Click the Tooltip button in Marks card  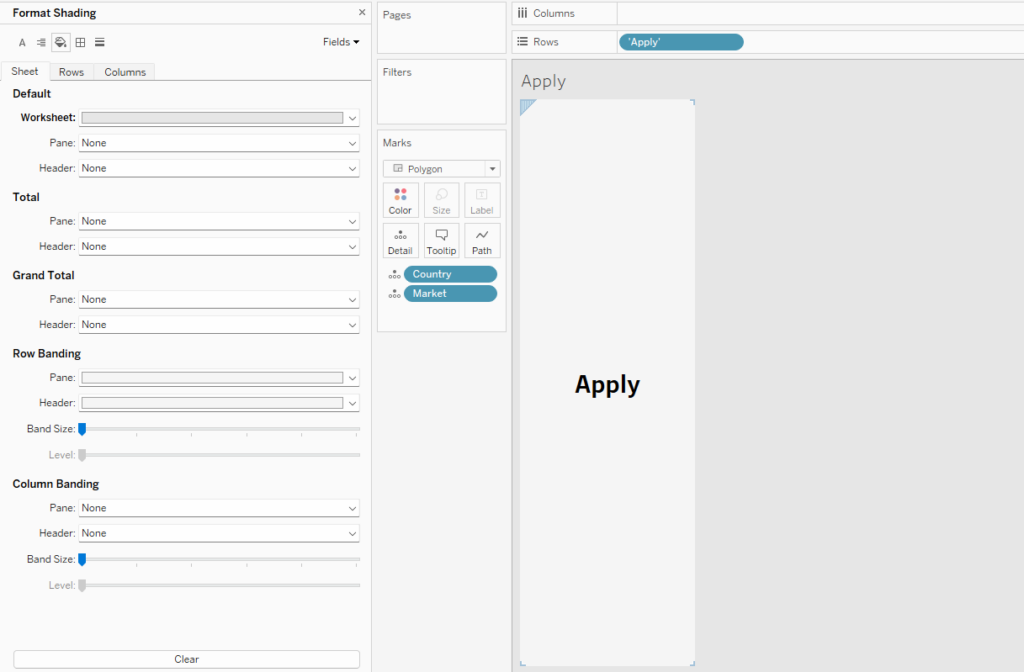click(x=441, y=241)
